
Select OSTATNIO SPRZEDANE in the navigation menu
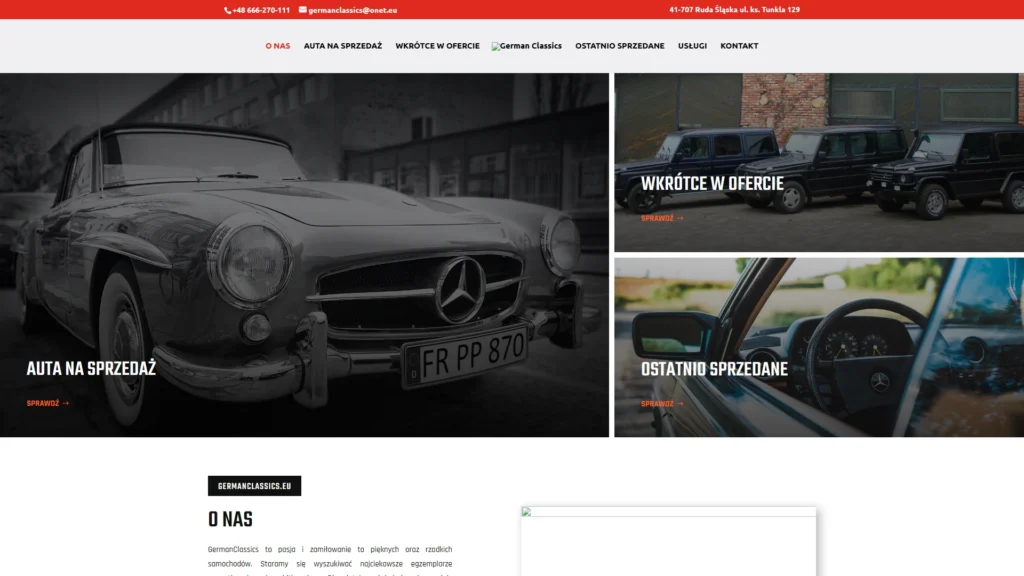(620, 46)
